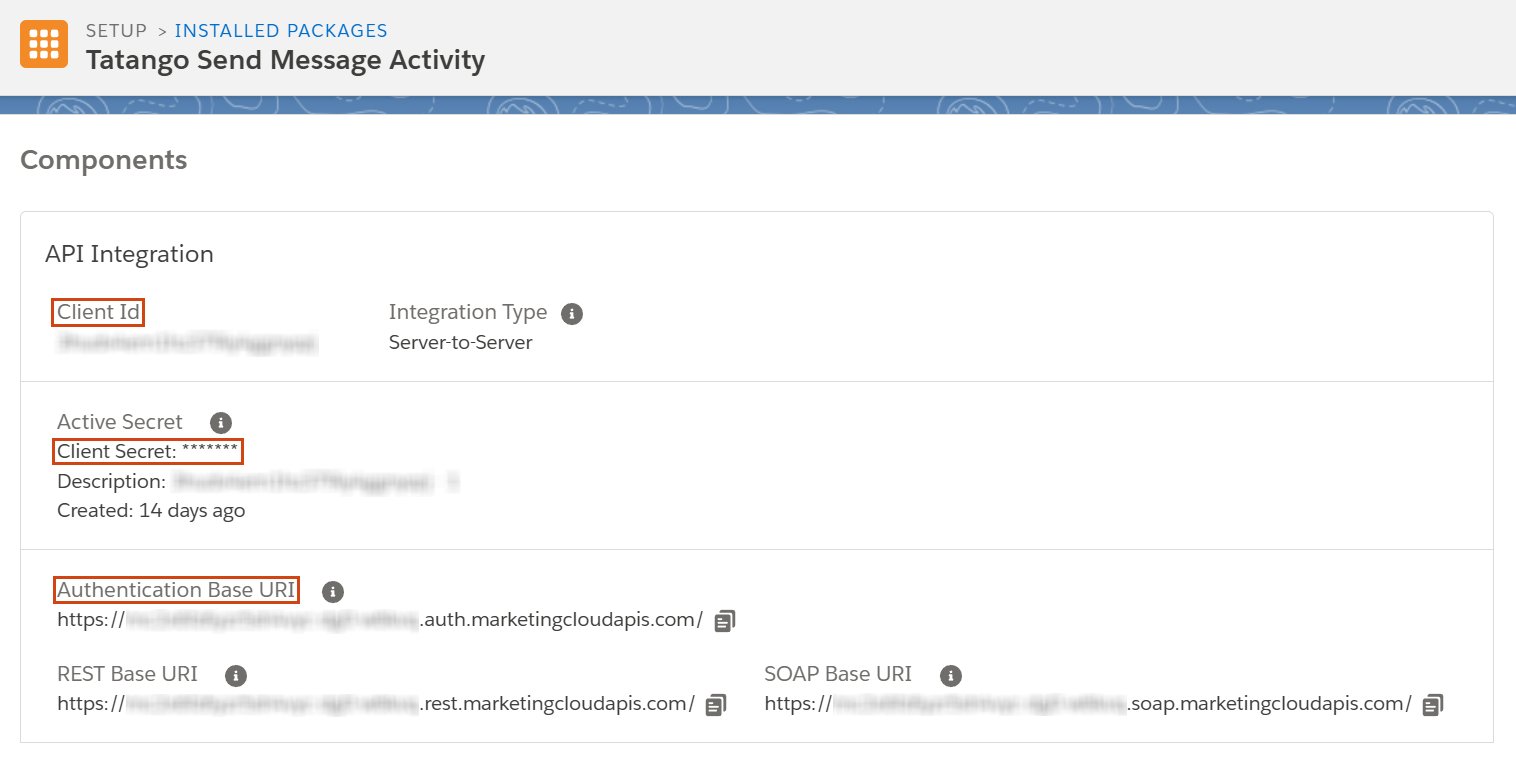Click the Active Secret label
The width and height of the screenshot is (1516, 765).
click(x=120, y=422)
